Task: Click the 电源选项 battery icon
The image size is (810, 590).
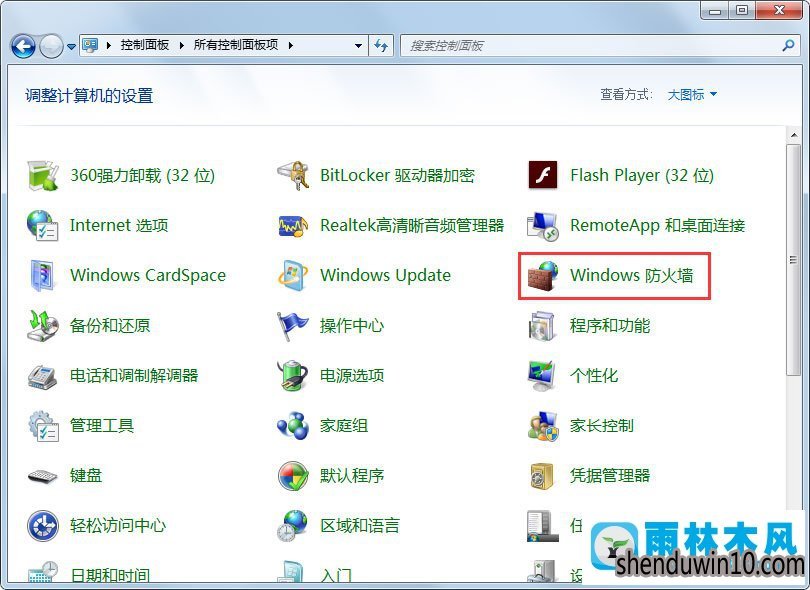Action: pos(293,376)
